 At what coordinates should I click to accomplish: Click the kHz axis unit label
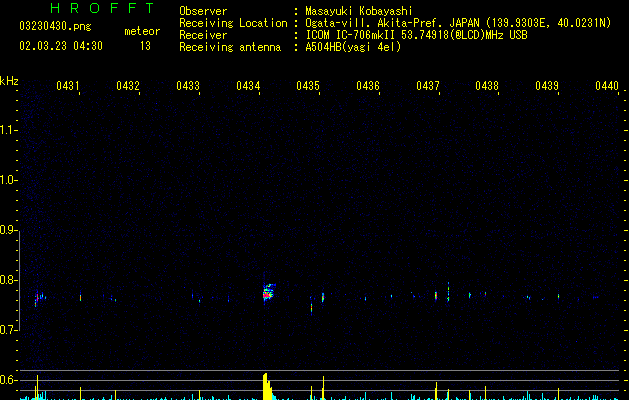click(9, 81)
